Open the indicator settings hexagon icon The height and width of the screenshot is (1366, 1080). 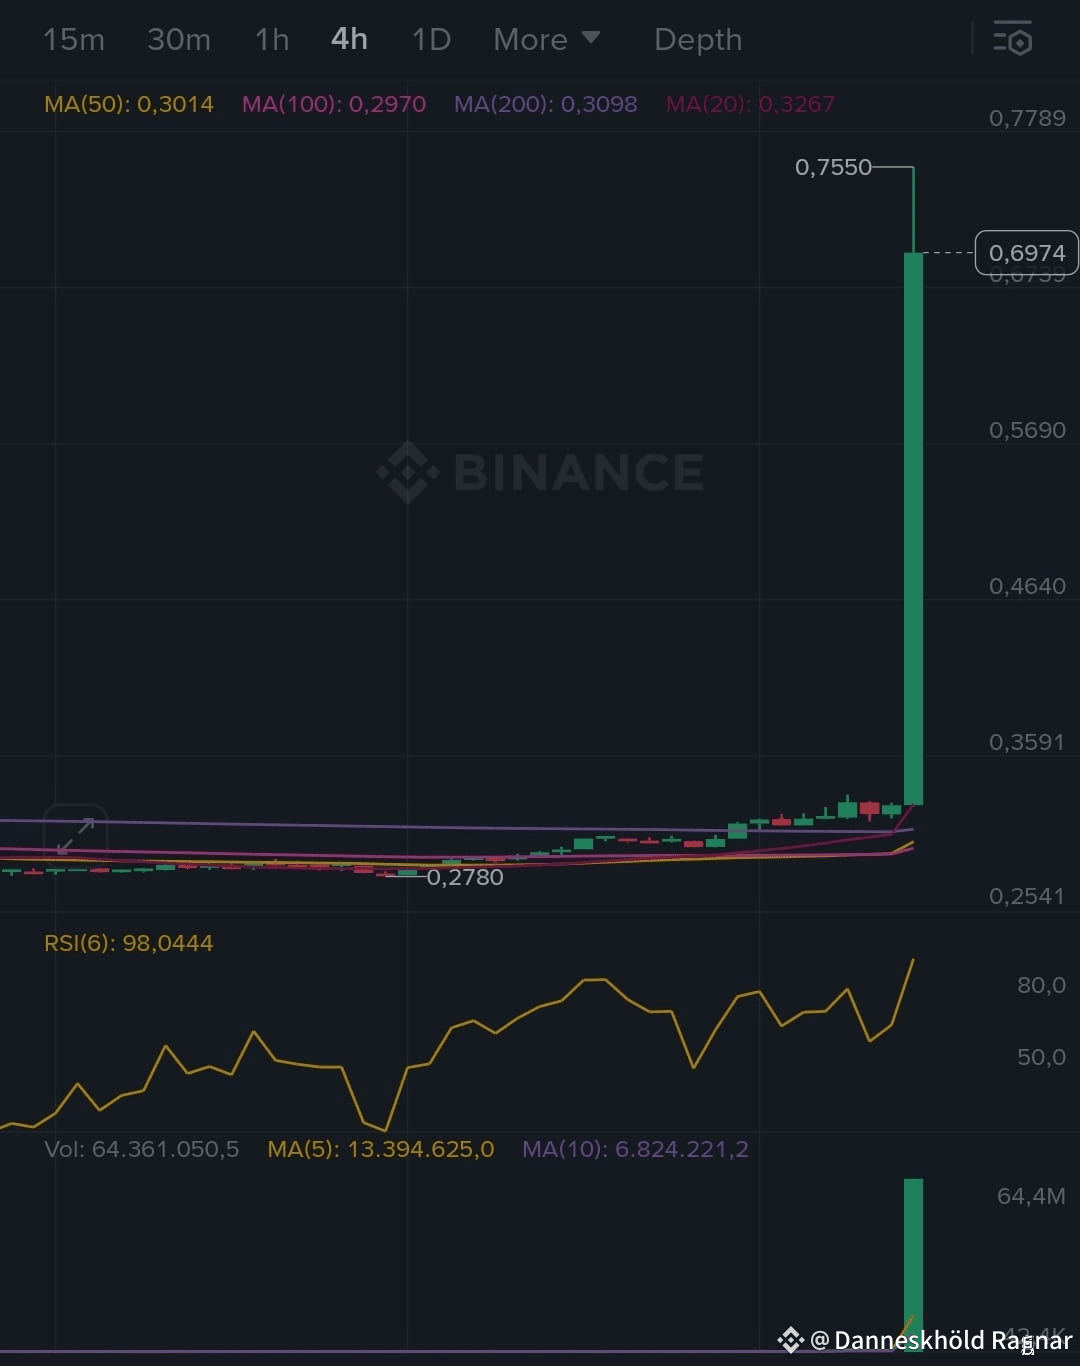click(x=1013, y=40)
